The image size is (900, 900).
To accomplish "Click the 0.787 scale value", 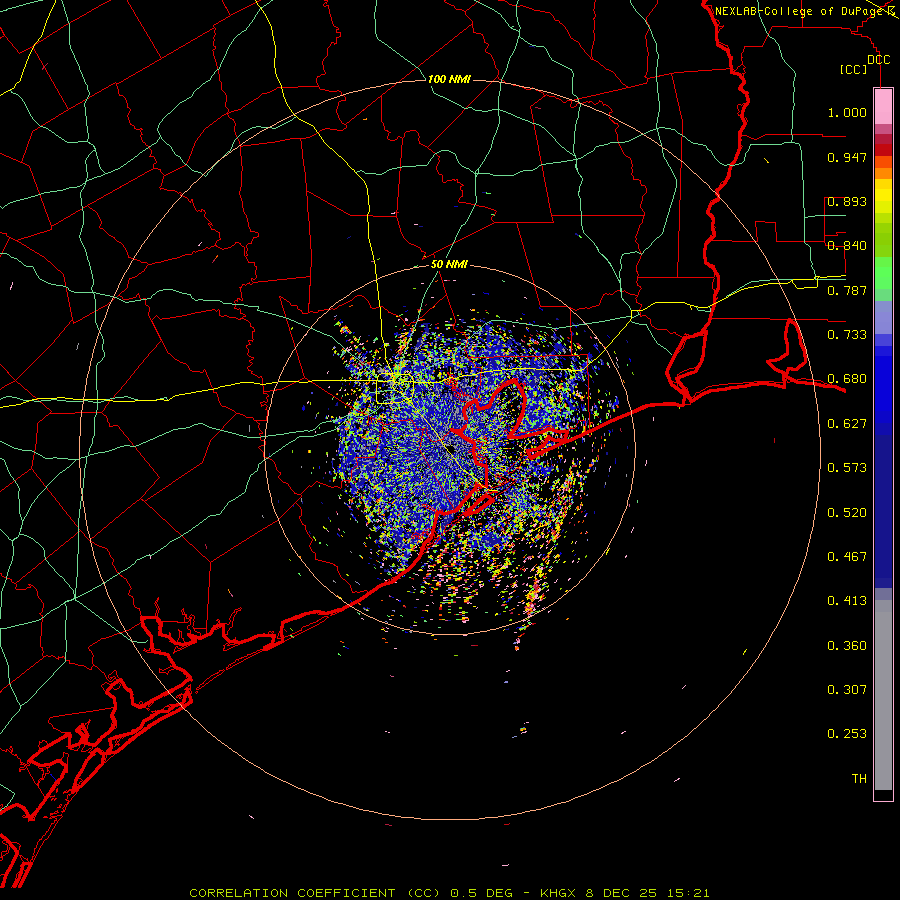I will click(847, 290).
